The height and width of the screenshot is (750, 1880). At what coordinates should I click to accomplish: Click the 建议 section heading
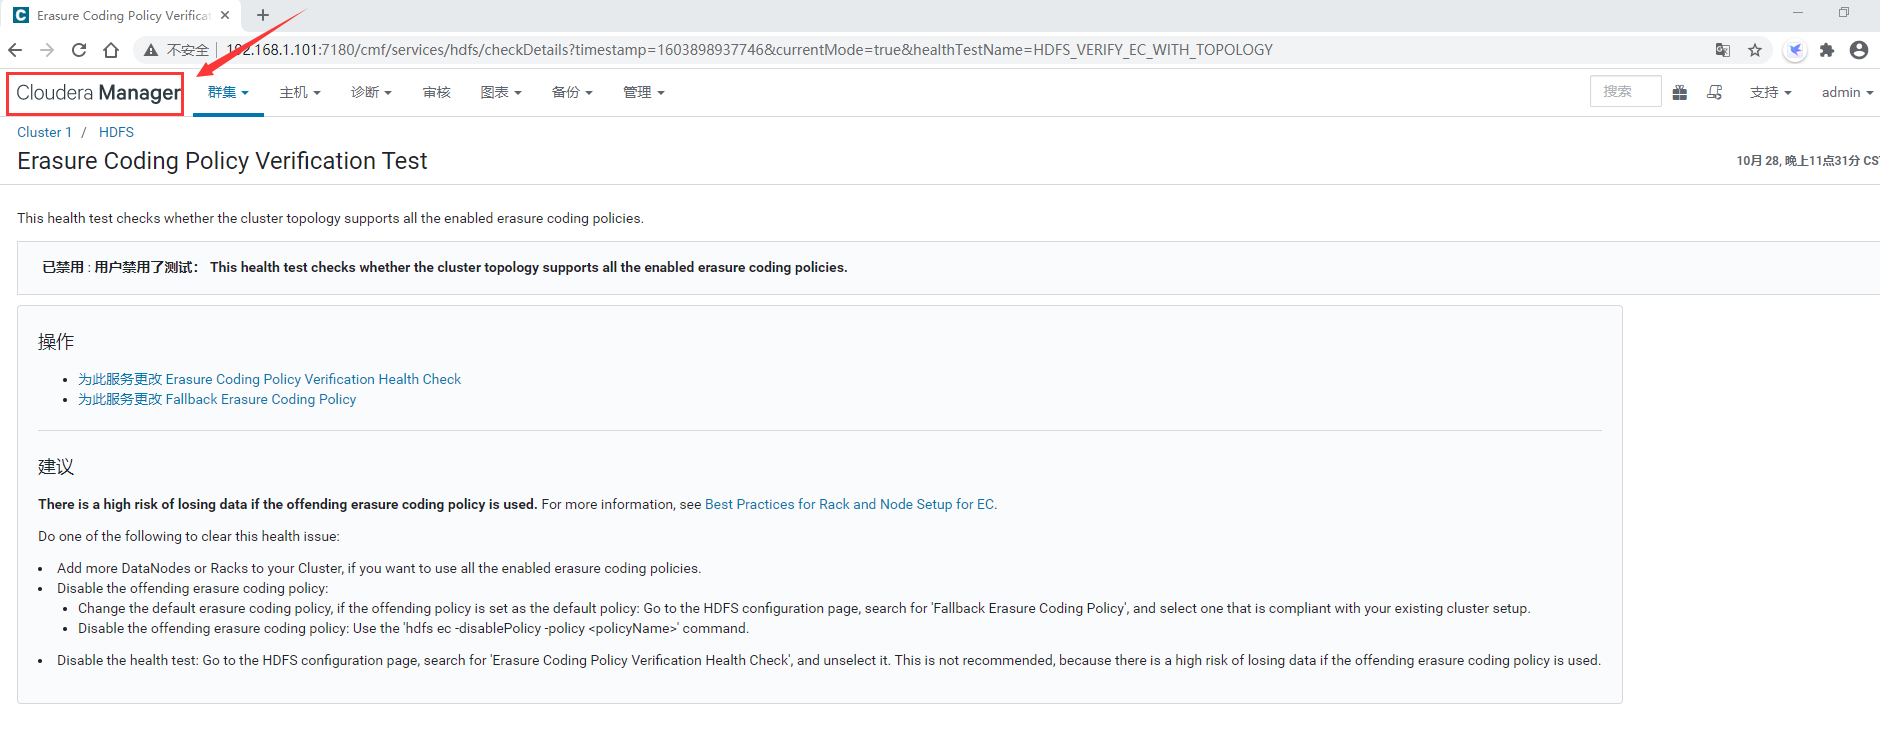coord(56,467)
